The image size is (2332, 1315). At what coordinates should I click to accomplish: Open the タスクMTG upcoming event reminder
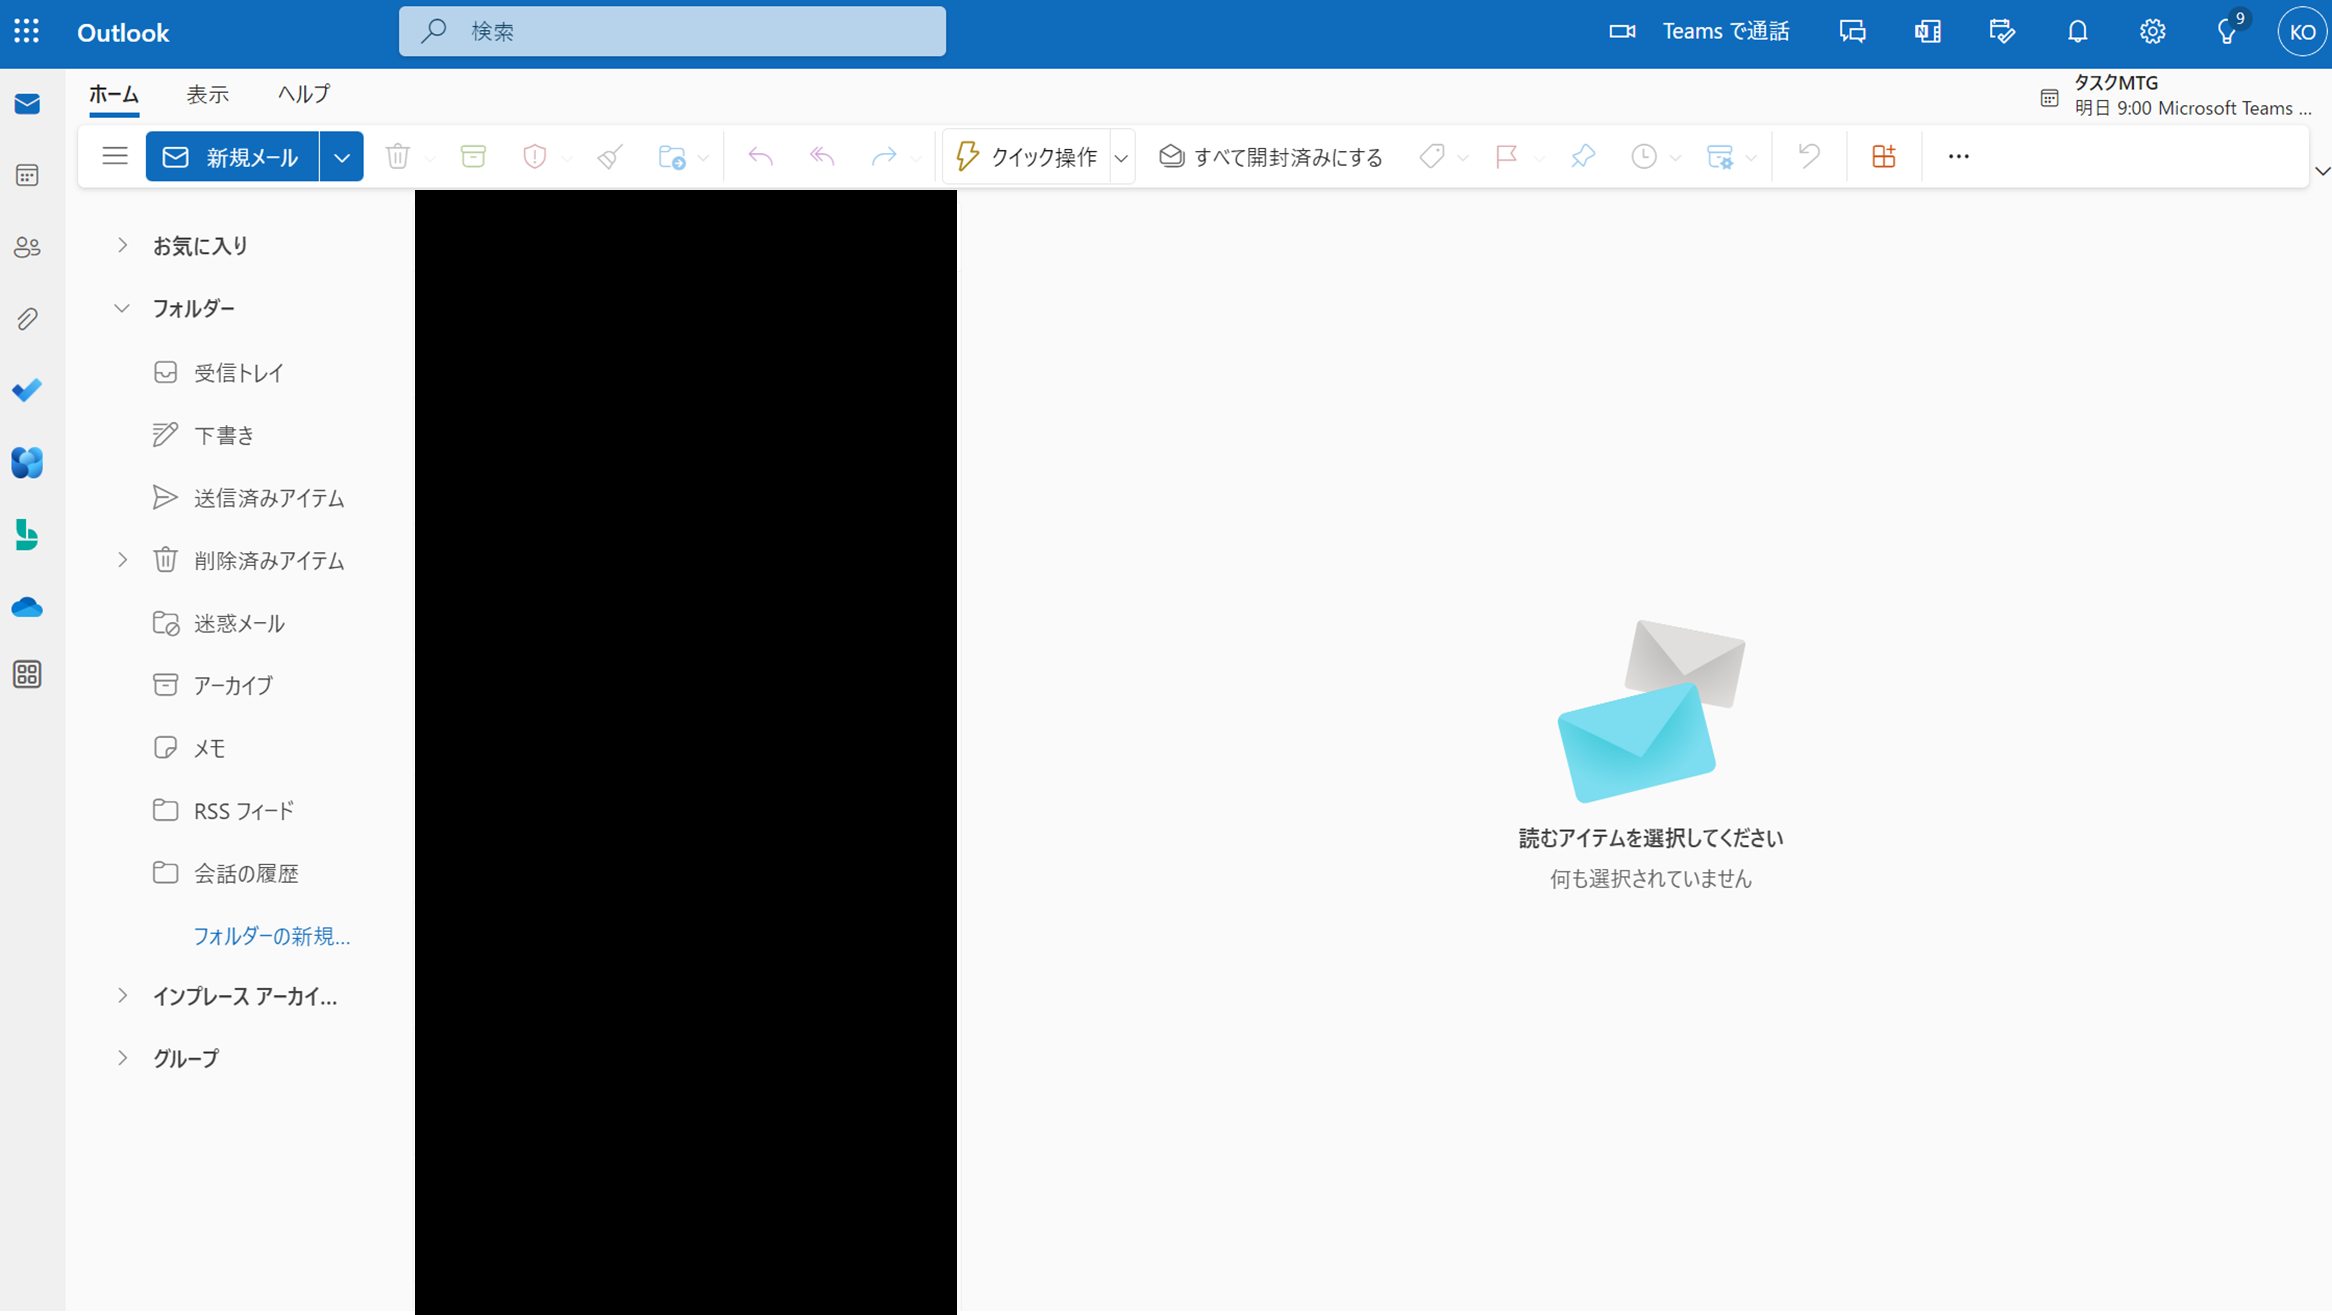pos(2176,96)
